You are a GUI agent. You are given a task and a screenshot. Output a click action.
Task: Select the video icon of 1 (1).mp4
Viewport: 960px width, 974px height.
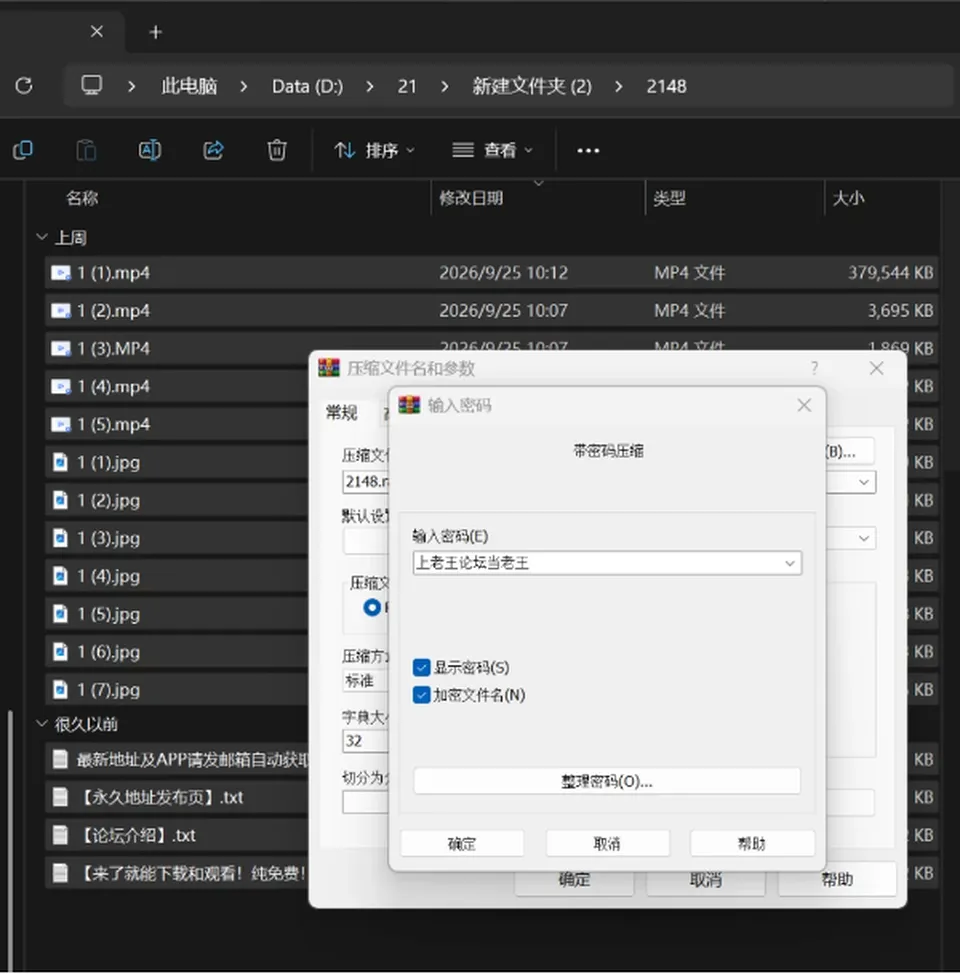[60, 273]
